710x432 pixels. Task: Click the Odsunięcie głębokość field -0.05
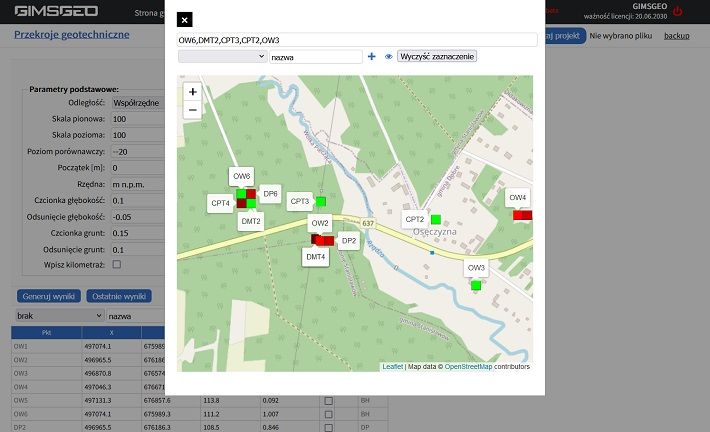[138, 217]
